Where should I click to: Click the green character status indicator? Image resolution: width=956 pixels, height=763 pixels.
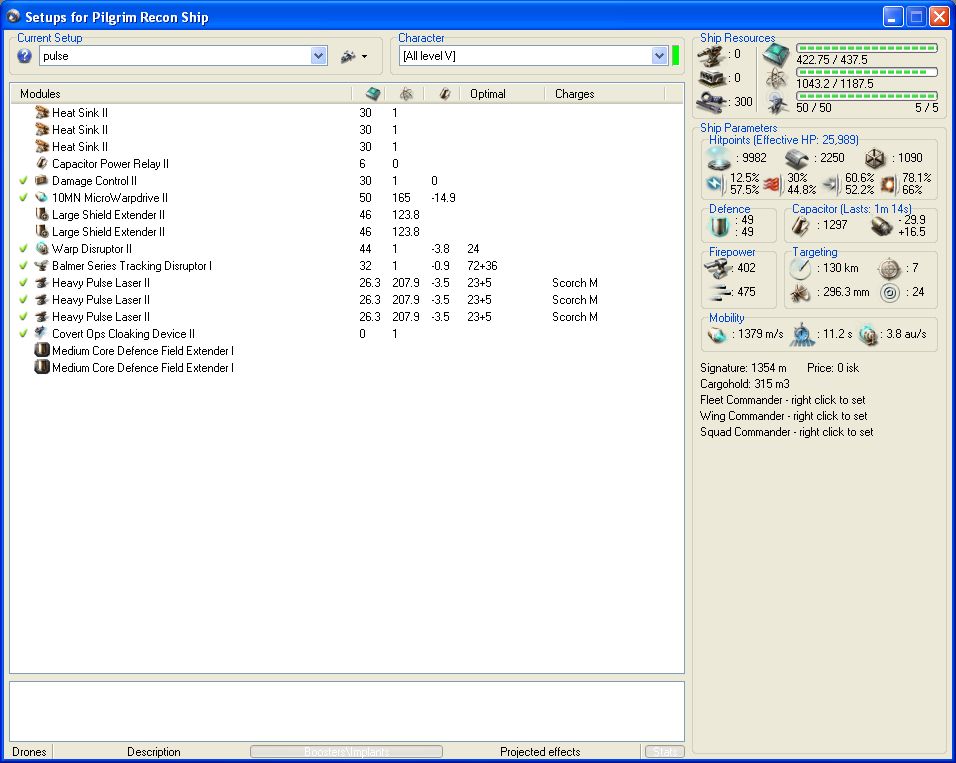click(676, 56)
